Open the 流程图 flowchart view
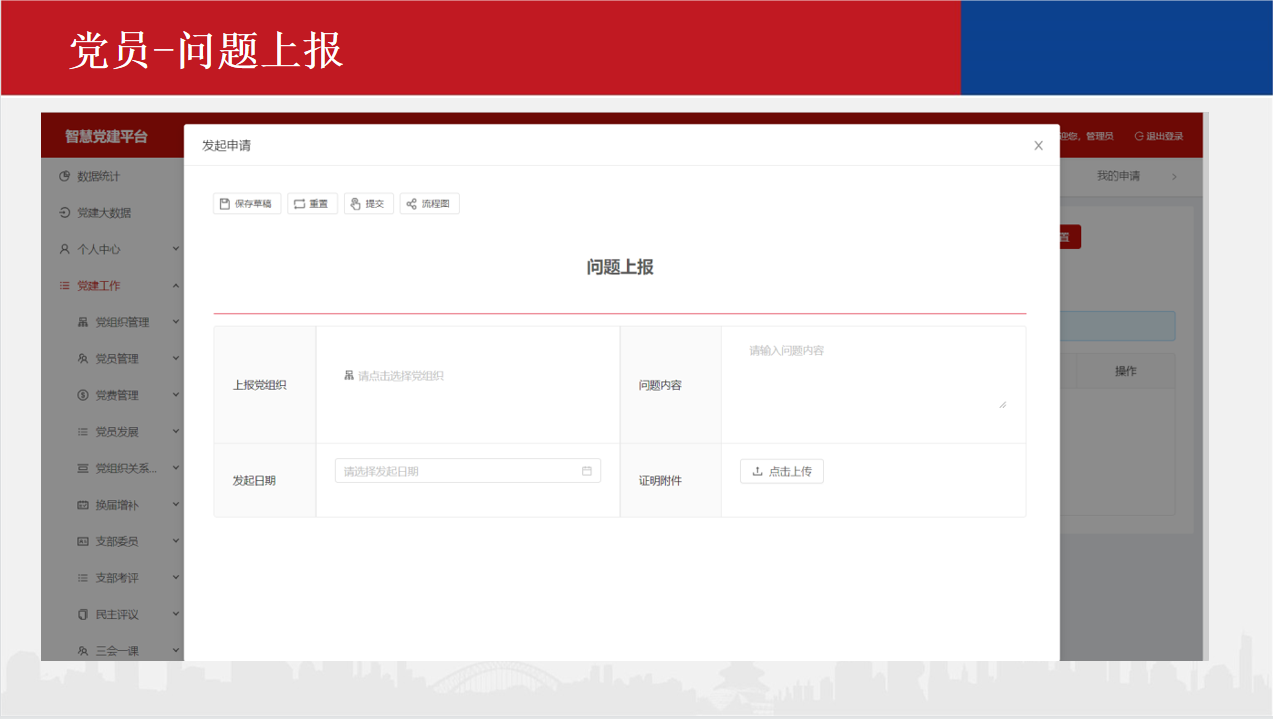Image resolution: width=1273 pixels, height=719 pixels. [x=429, y=204]
